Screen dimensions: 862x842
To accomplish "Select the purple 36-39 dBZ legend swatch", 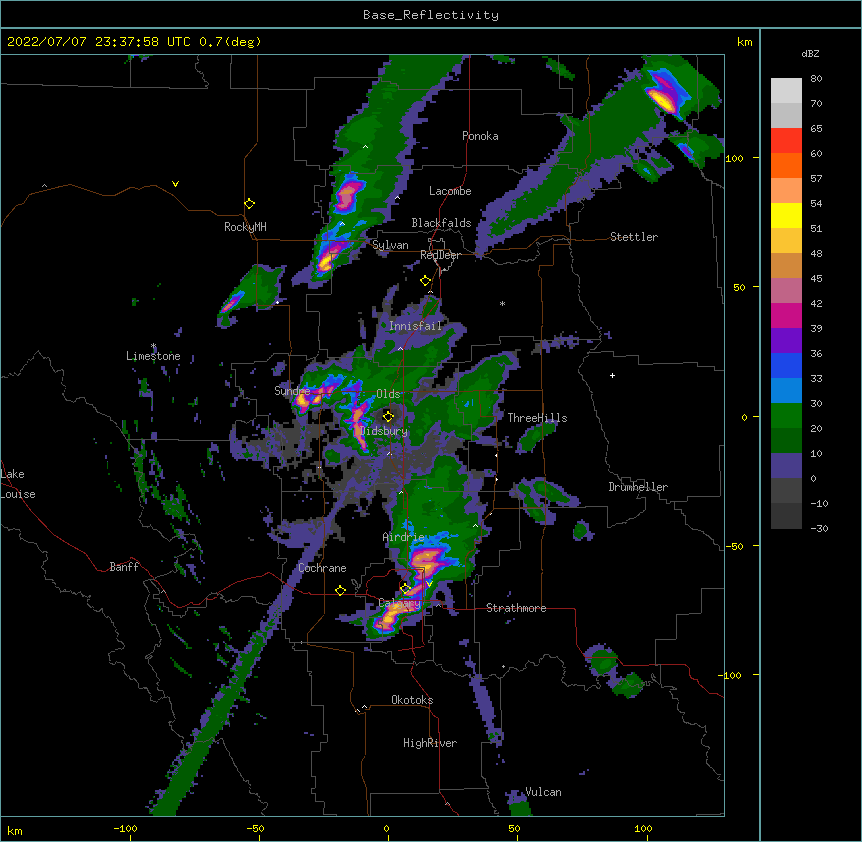I will [x=786, y=341].
